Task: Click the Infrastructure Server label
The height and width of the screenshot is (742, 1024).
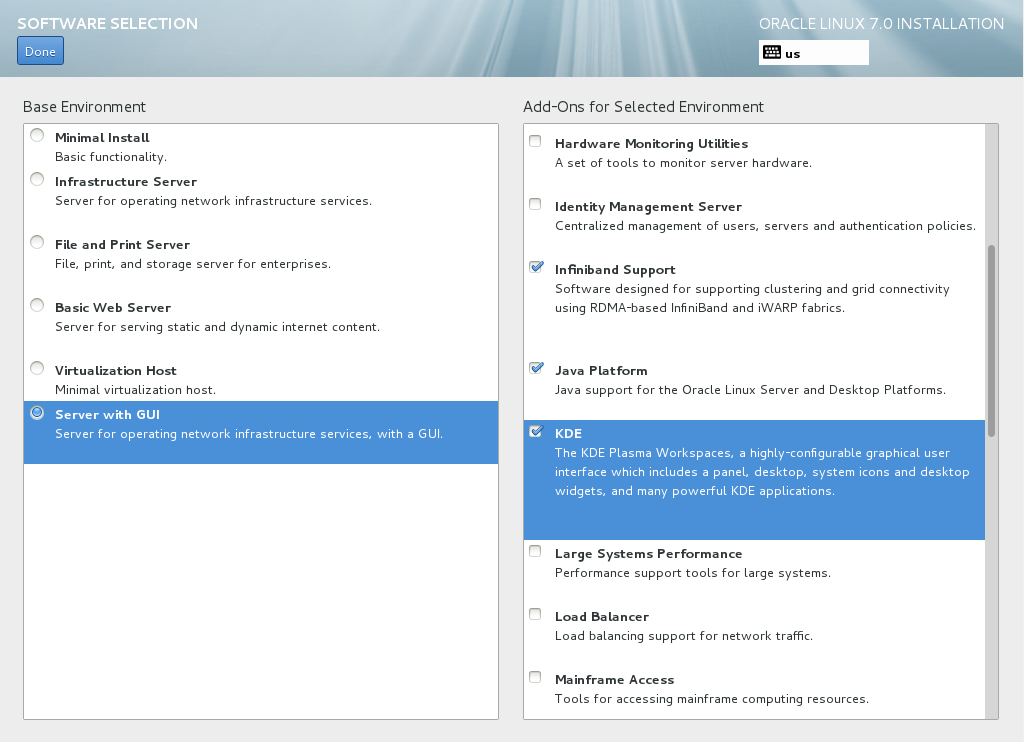Action: [126, 182]
